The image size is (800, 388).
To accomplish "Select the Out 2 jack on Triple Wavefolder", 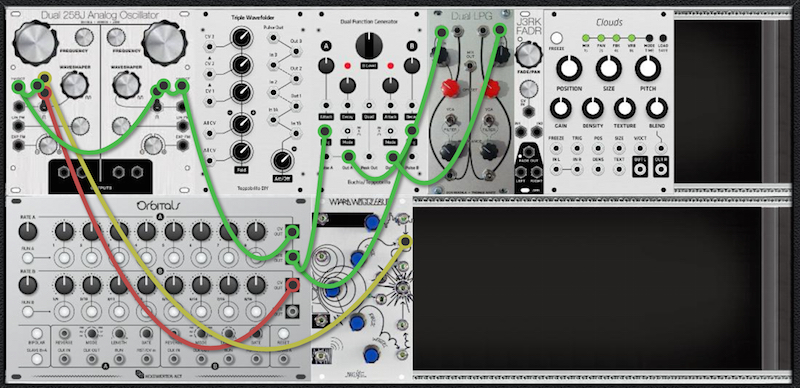I will click(x=295, y=78).
